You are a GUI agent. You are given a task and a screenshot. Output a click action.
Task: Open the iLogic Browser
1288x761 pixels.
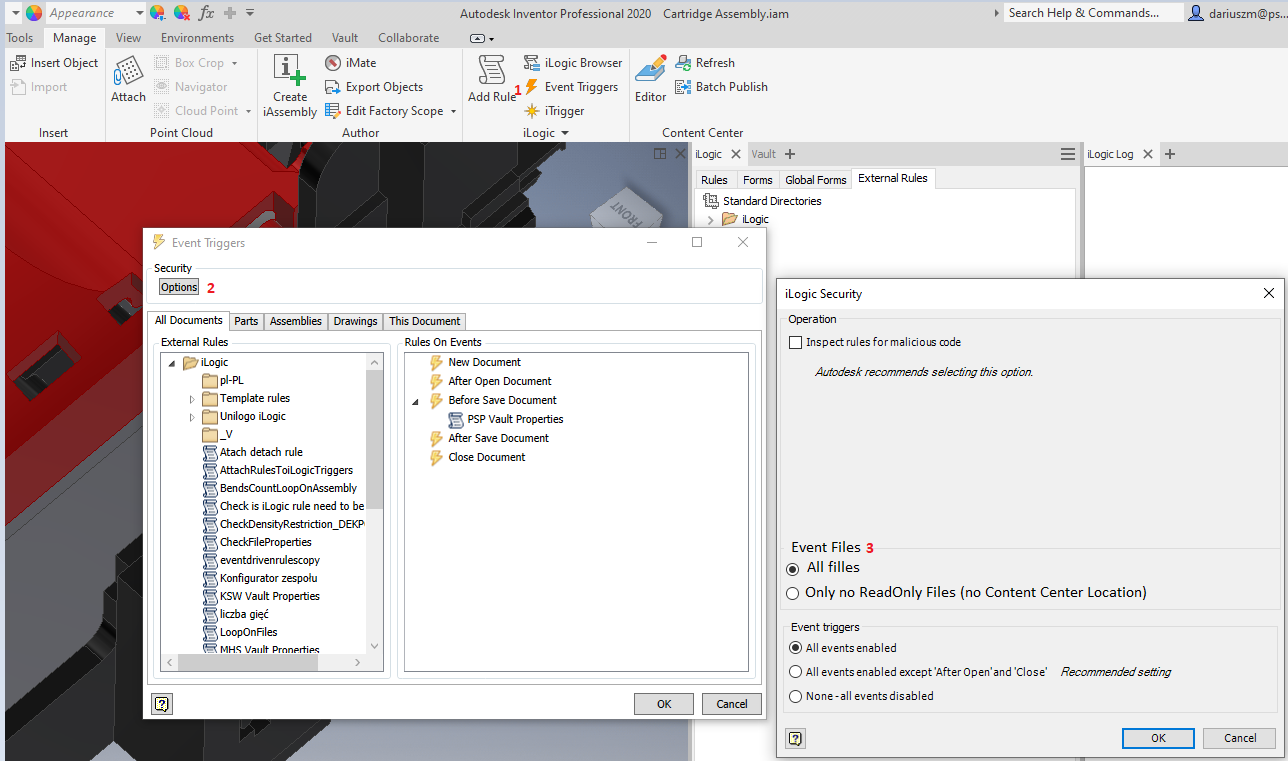pos(573,63)
